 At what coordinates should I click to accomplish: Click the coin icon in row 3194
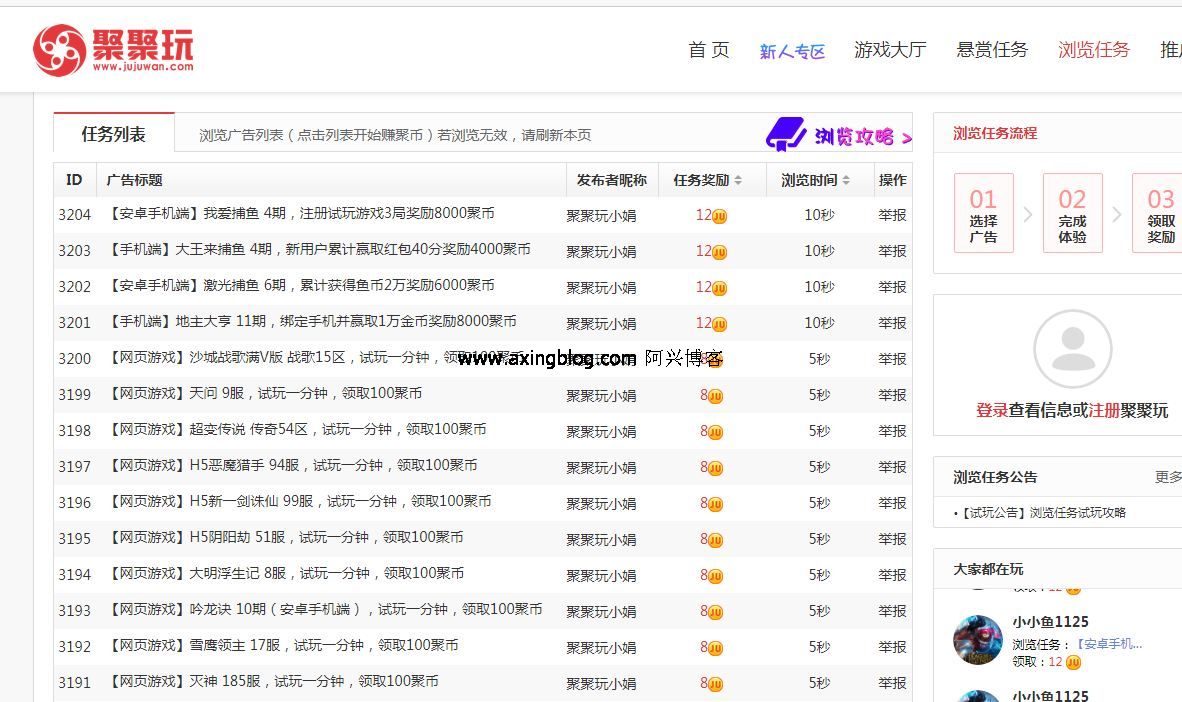pos(715,576)
